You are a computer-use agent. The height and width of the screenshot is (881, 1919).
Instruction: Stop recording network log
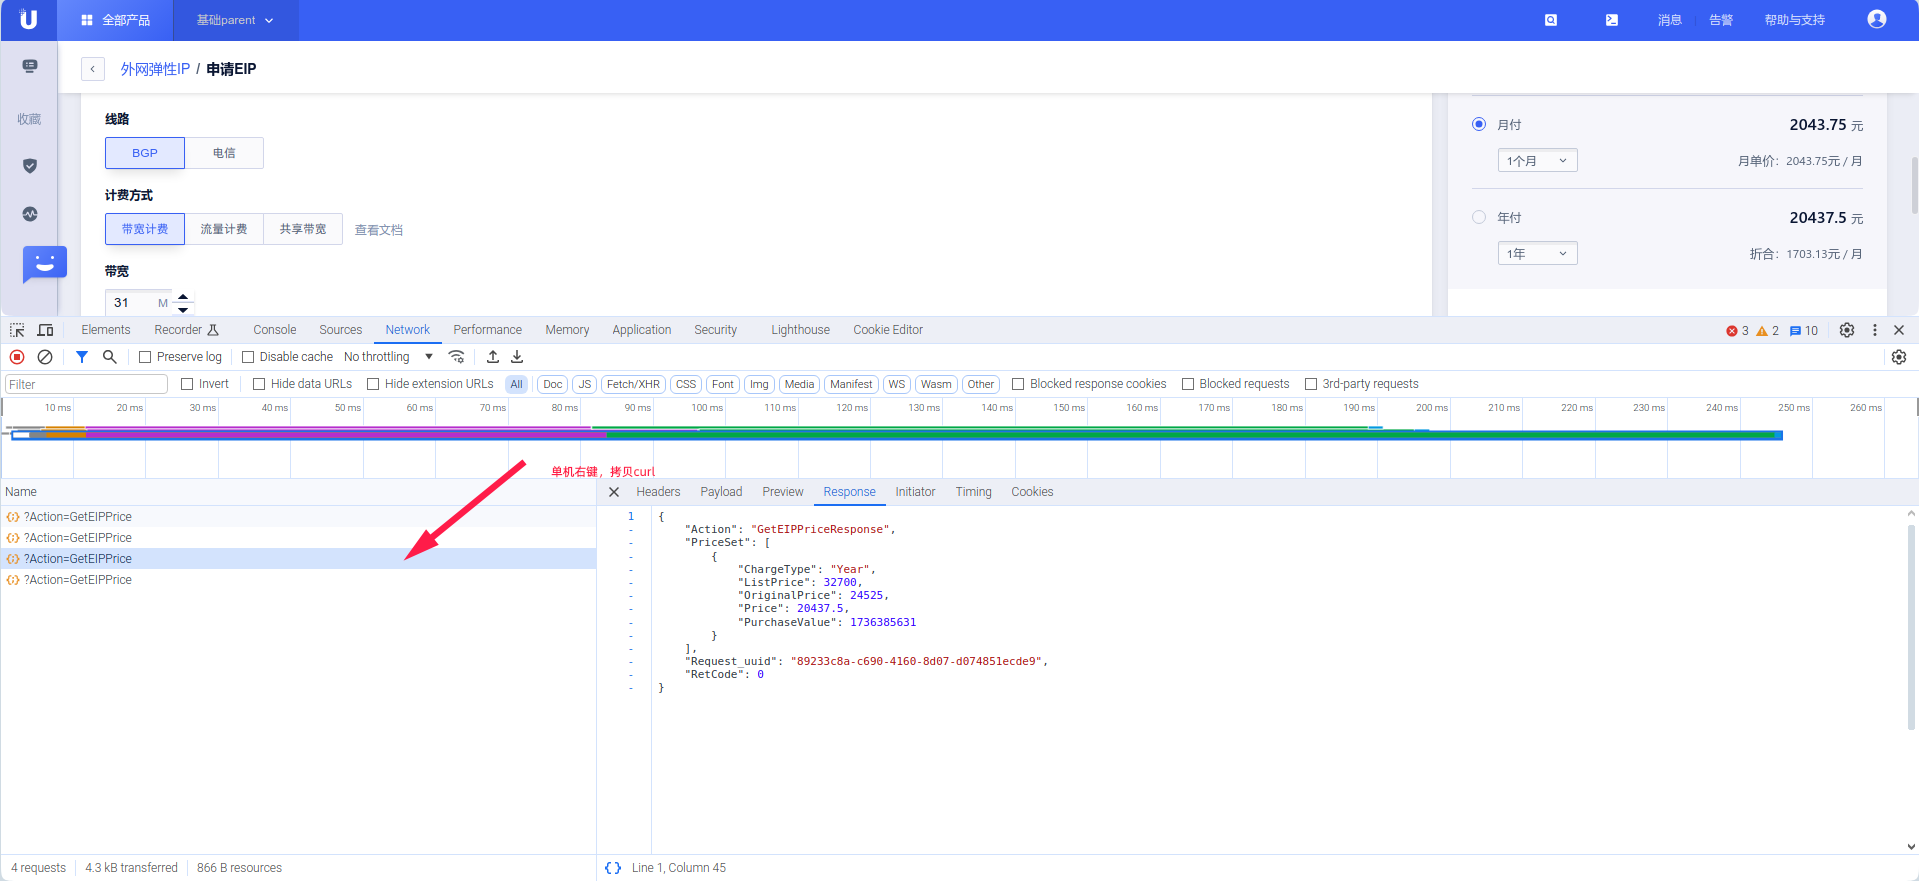(17, 357)
